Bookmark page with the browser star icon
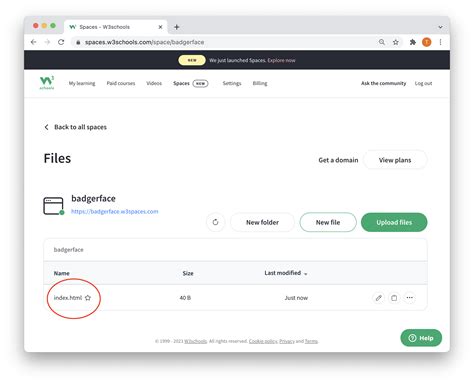Image resolution: width=474 pixels, height=384 pixels. tap(396, 42)
